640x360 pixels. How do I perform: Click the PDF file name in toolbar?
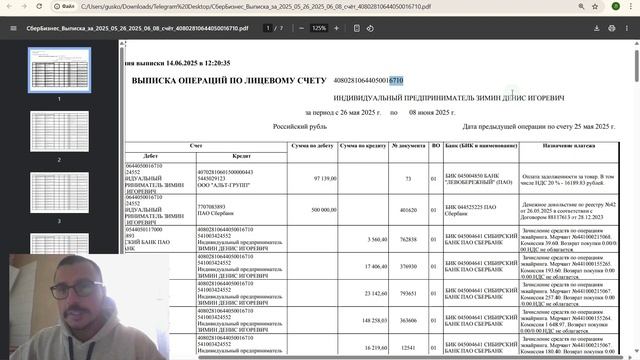(137, 28)
